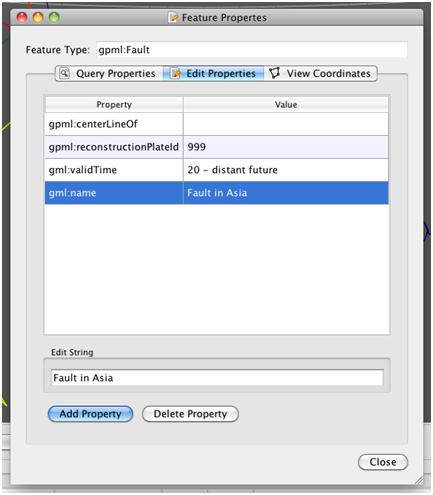Close the Feature Properties dialog

(x=383, y=462)
